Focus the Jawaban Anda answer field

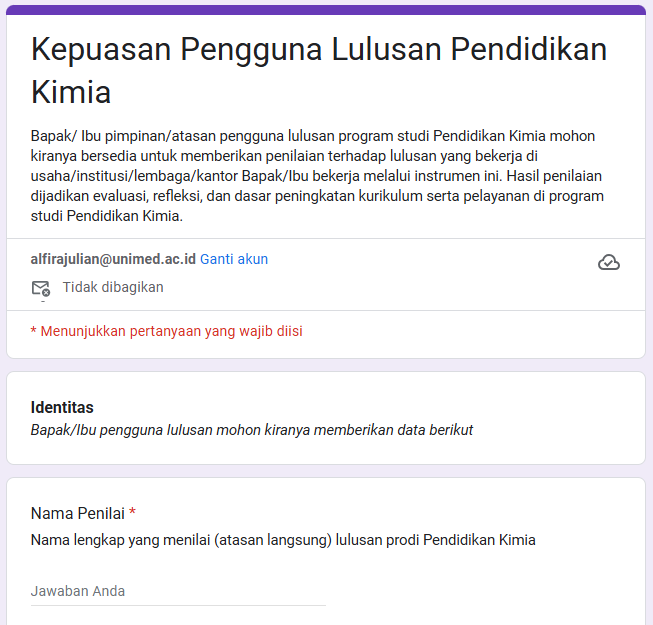tap(178, 591)
